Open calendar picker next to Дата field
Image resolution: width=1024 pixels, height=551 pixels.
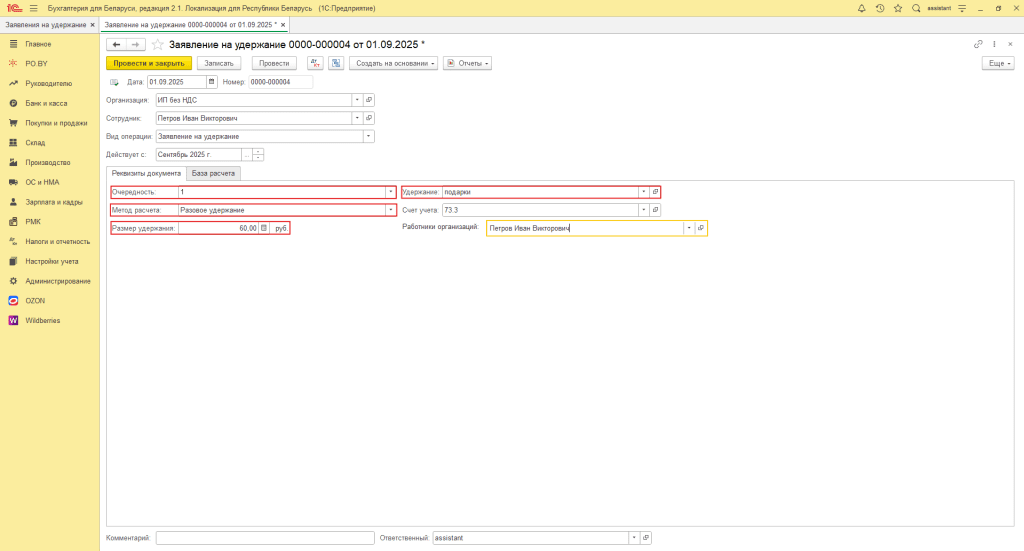[211, 82]
